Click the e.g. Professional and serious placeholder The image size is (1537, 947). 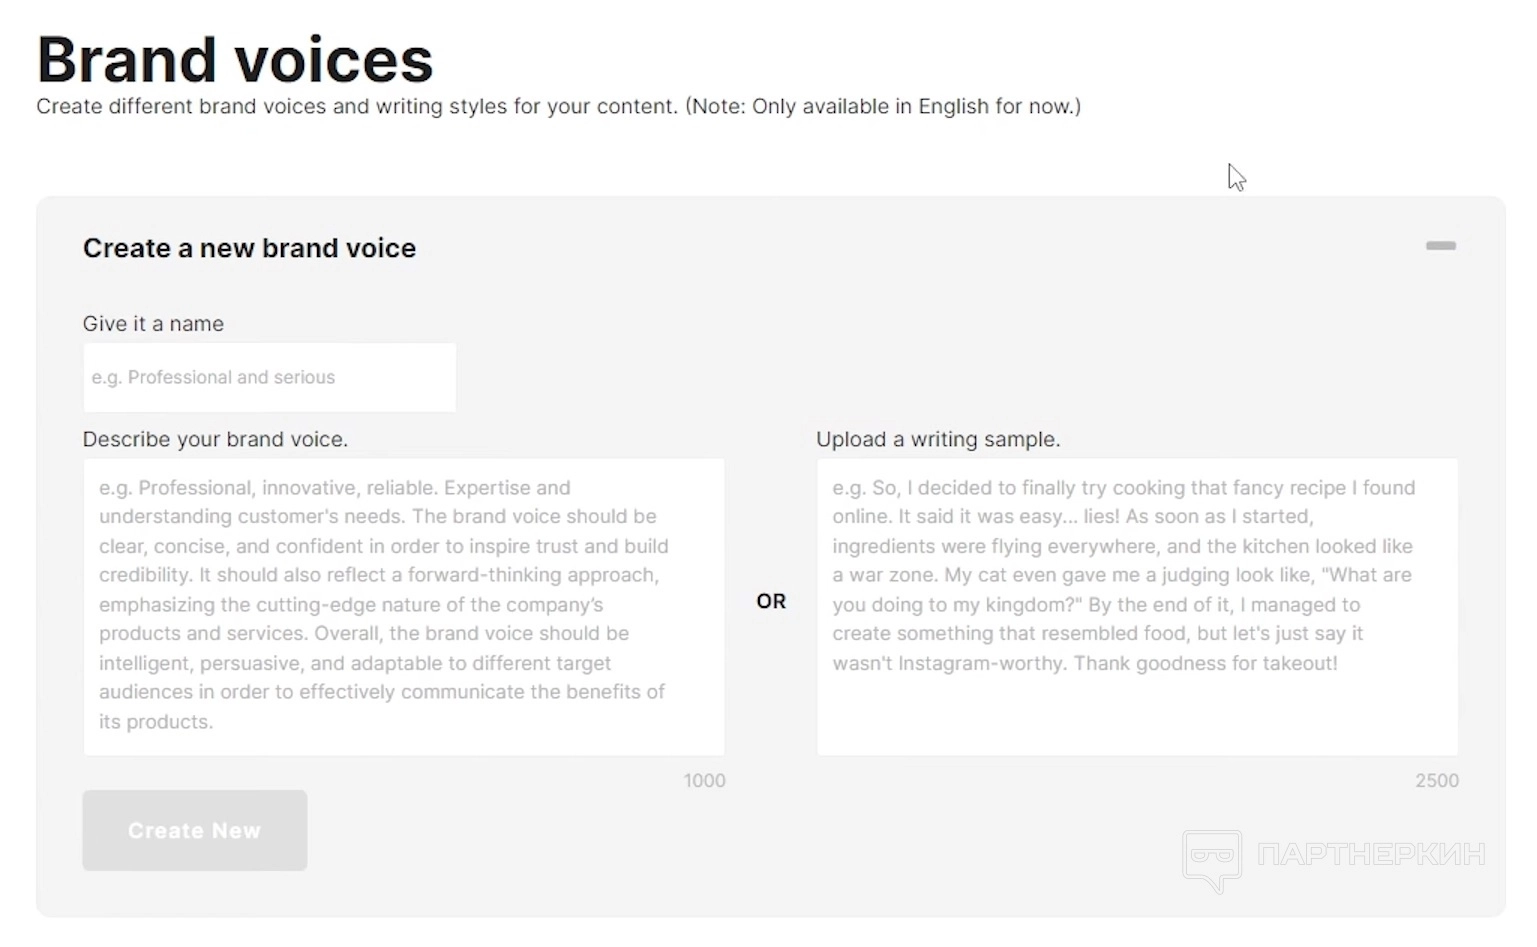213,377
